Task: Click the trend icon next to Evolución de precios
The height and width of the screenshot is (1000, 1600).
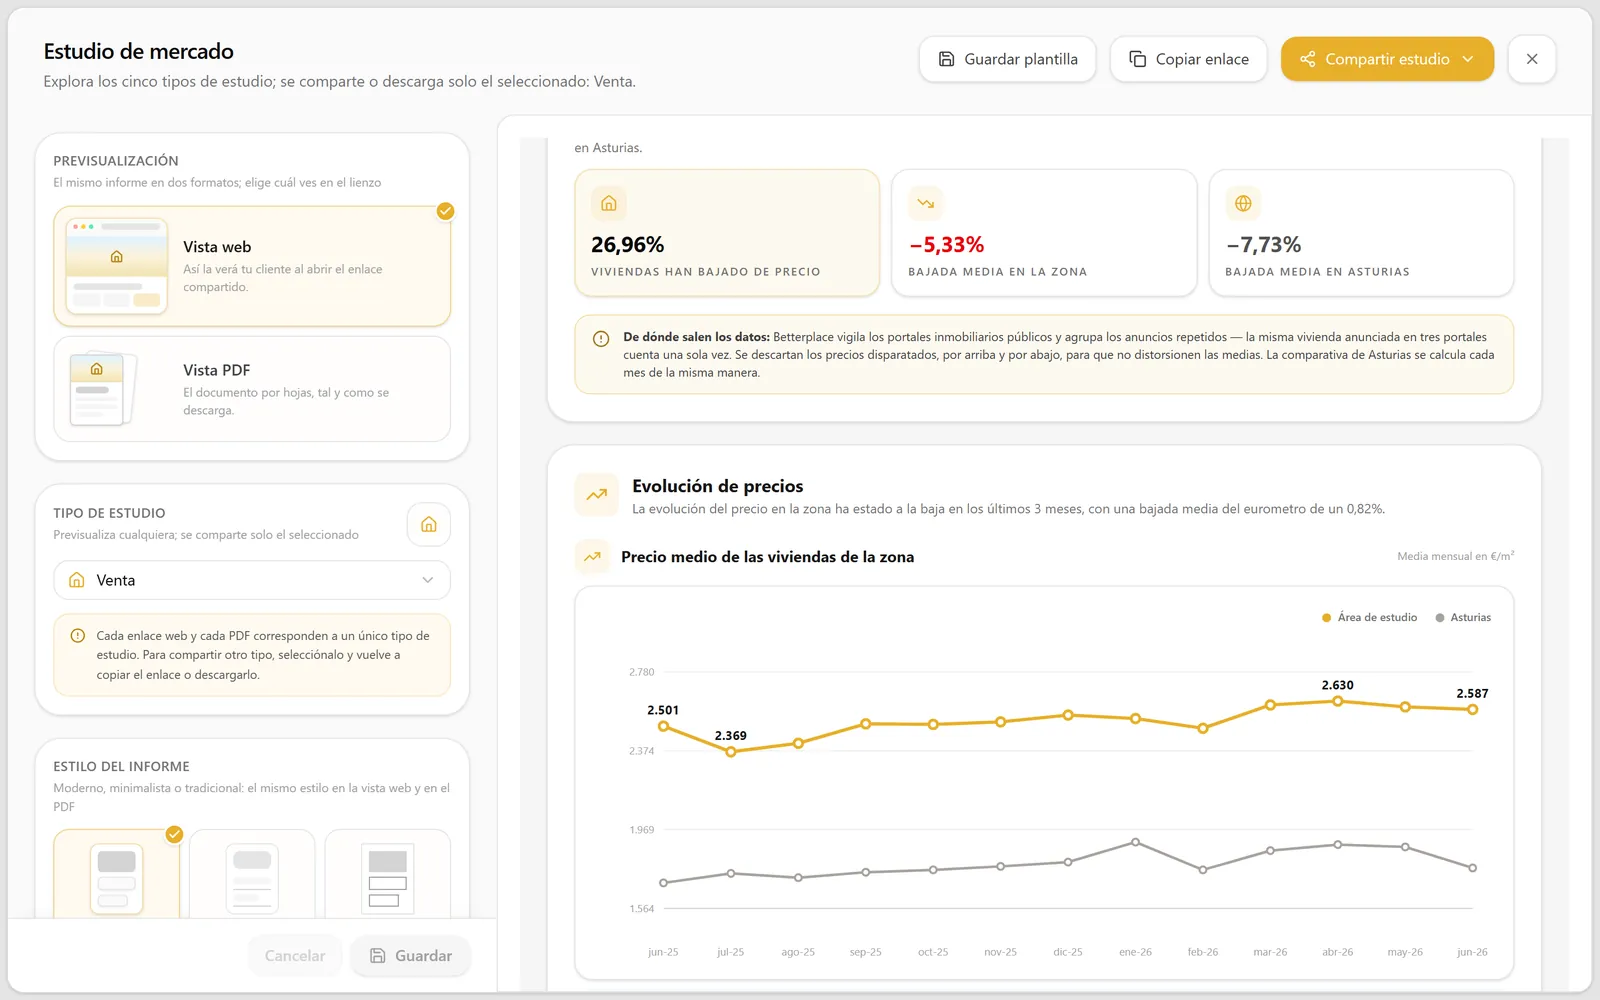Action: (x=597, y=495)
